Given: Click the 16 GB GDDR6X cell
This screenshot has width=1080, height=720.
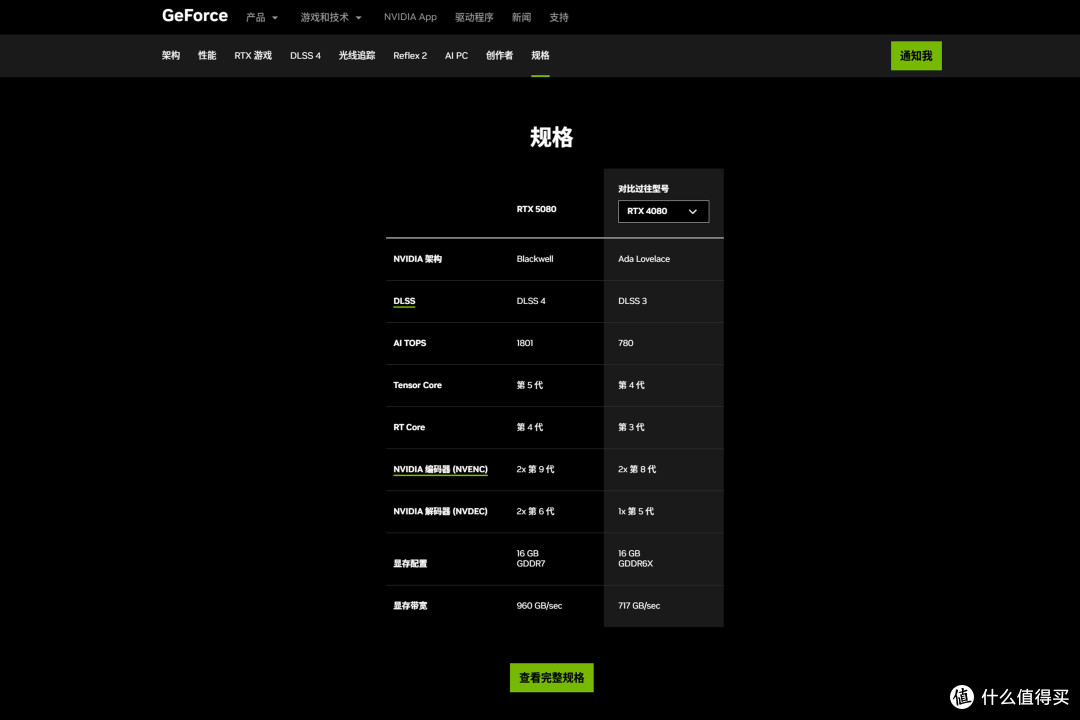Looking at the screenshot, I should (635, 558).
